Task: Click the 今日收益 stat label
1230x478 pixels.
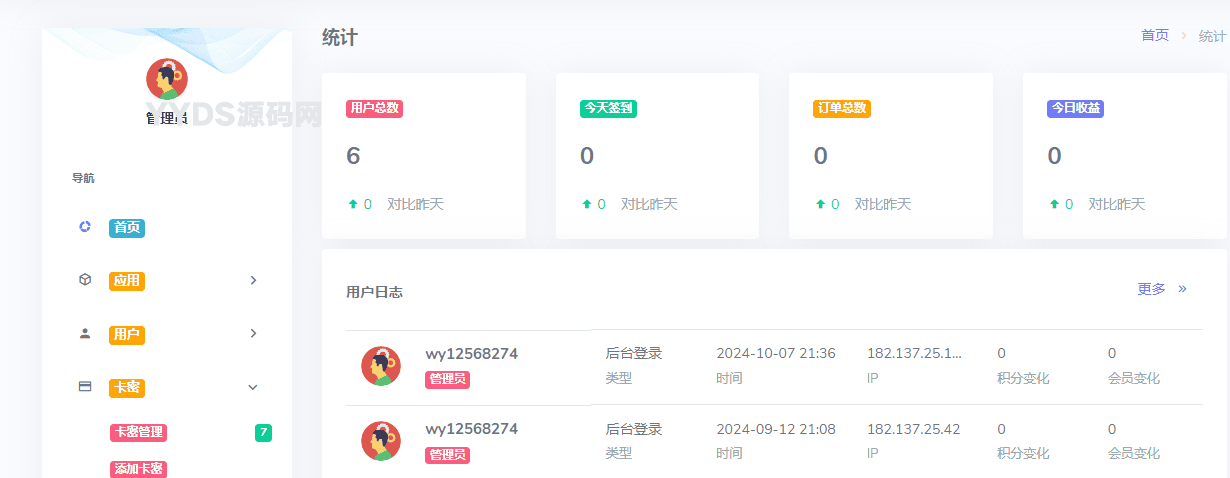Action: pyautogui.click(x=1075, y=109)
